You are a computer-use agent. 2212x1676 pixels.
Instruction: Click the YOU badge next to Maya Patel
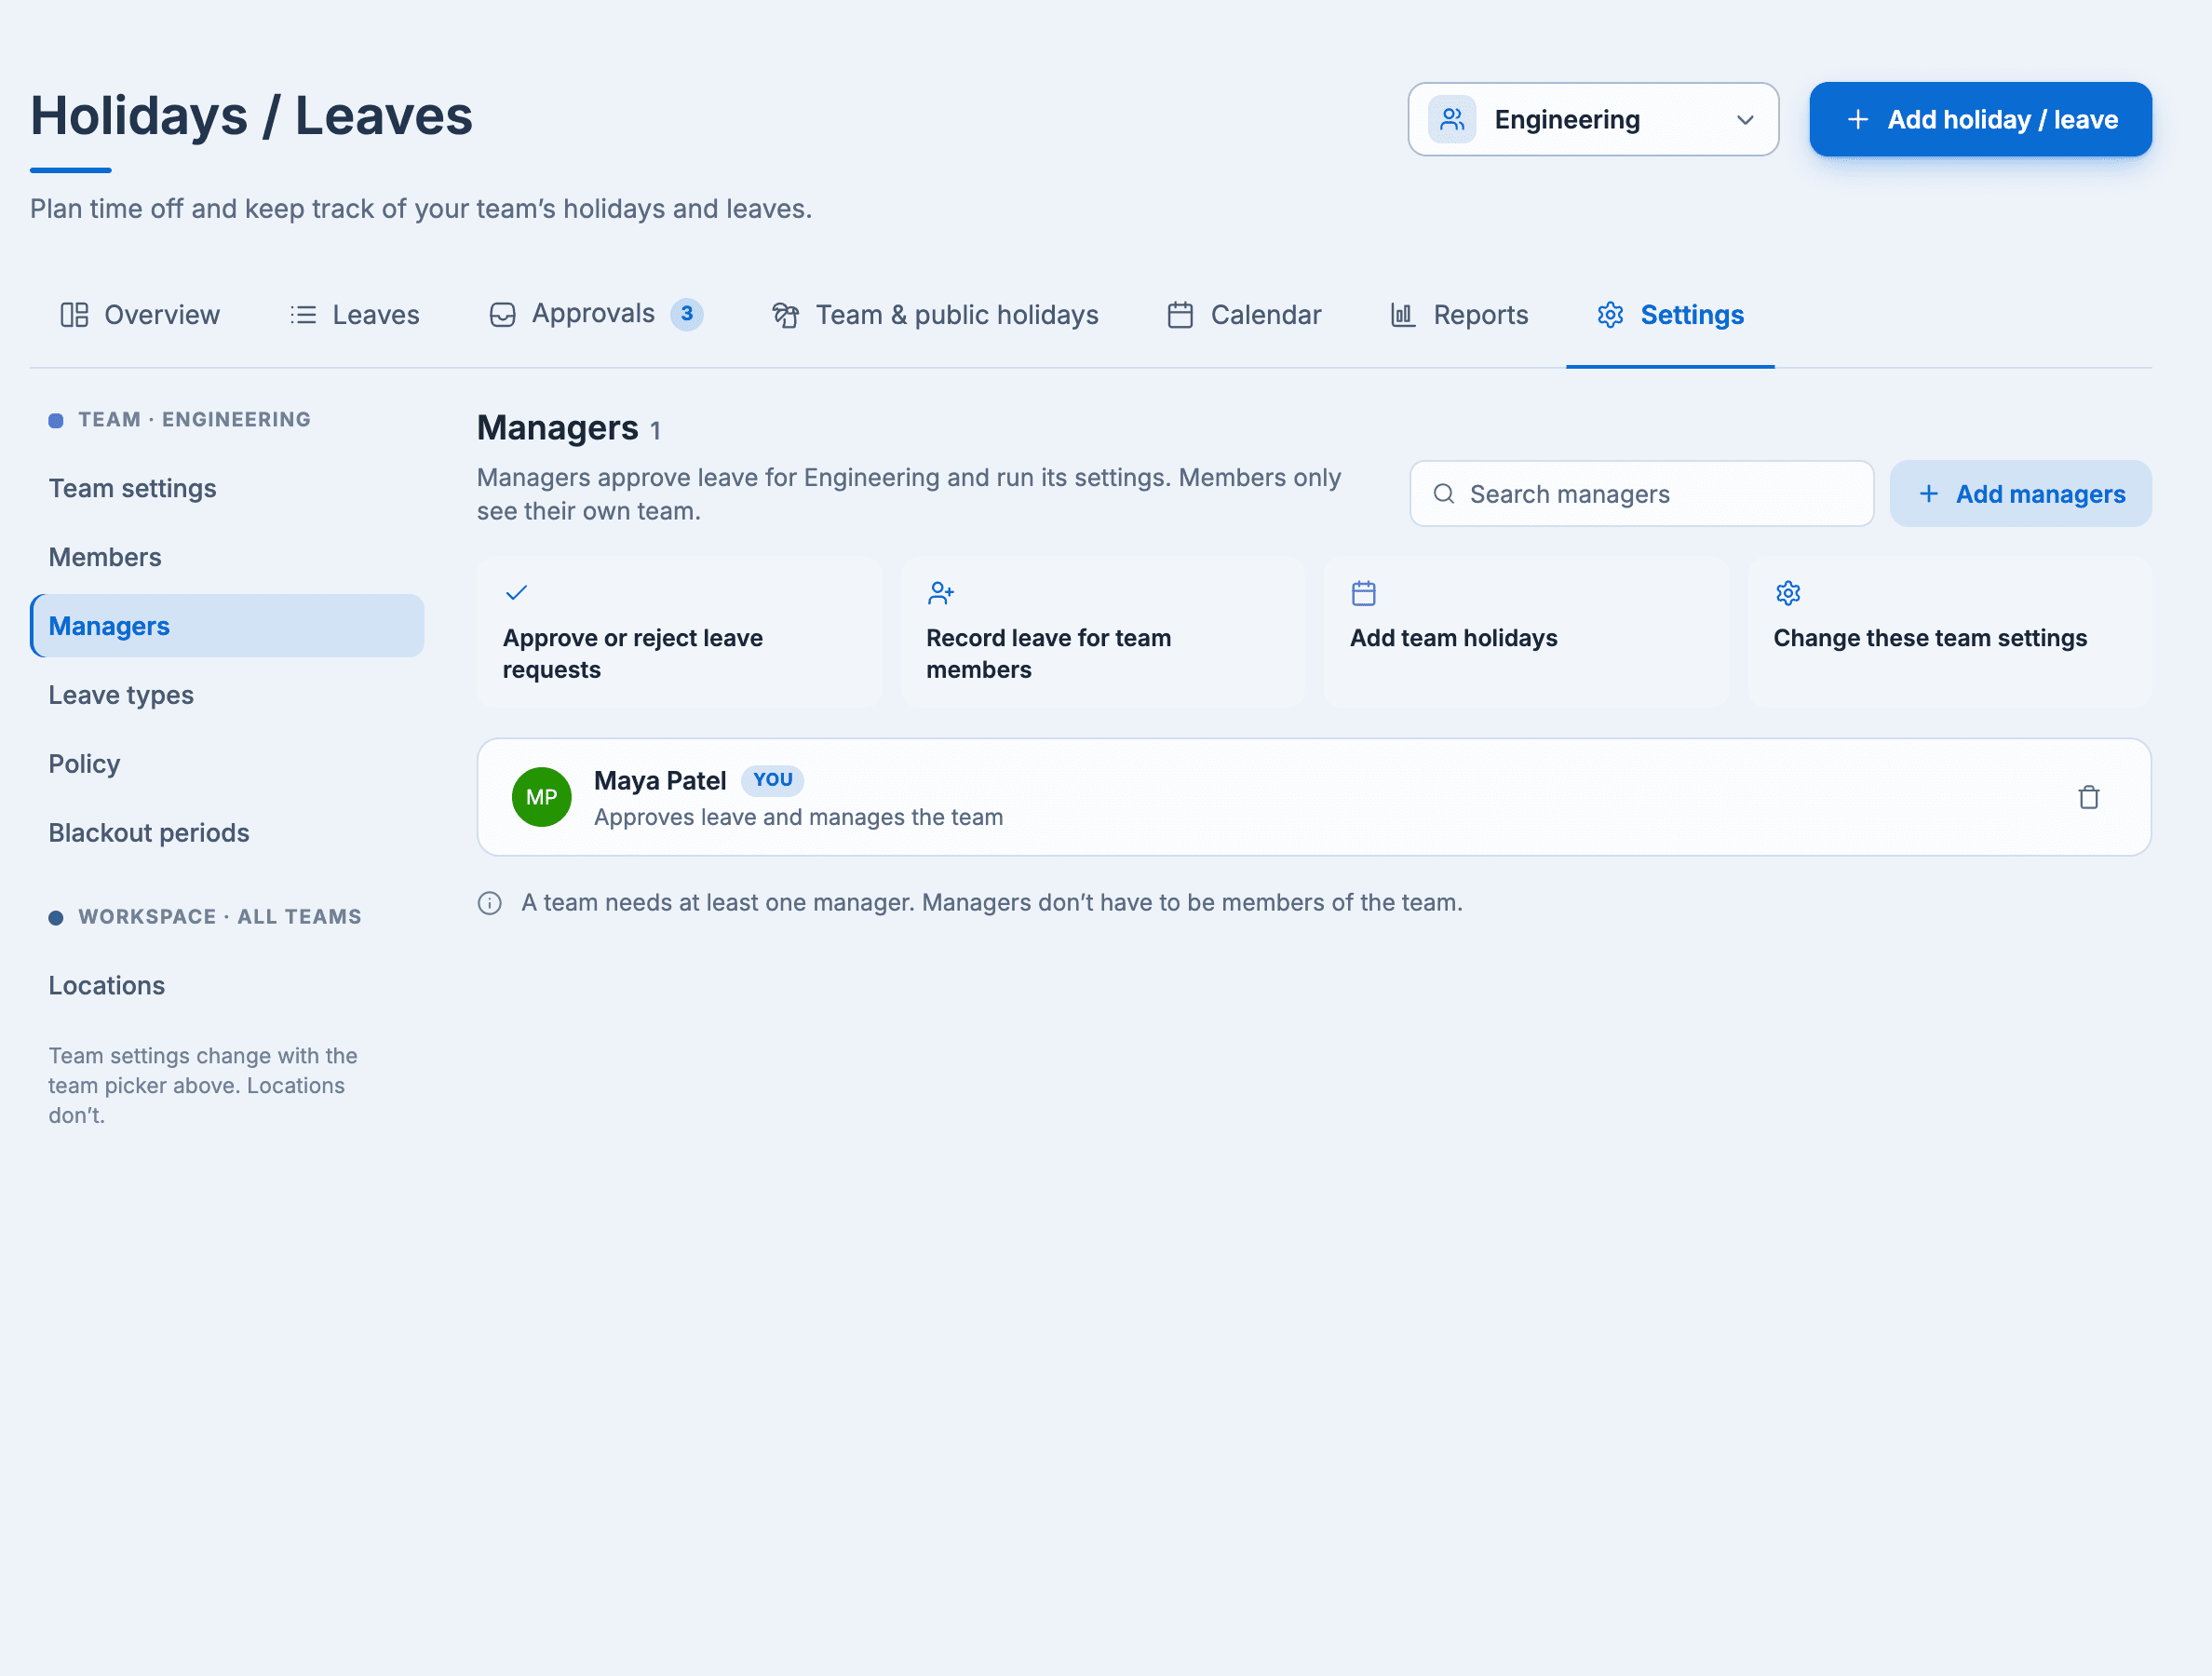tap(772, 780)
